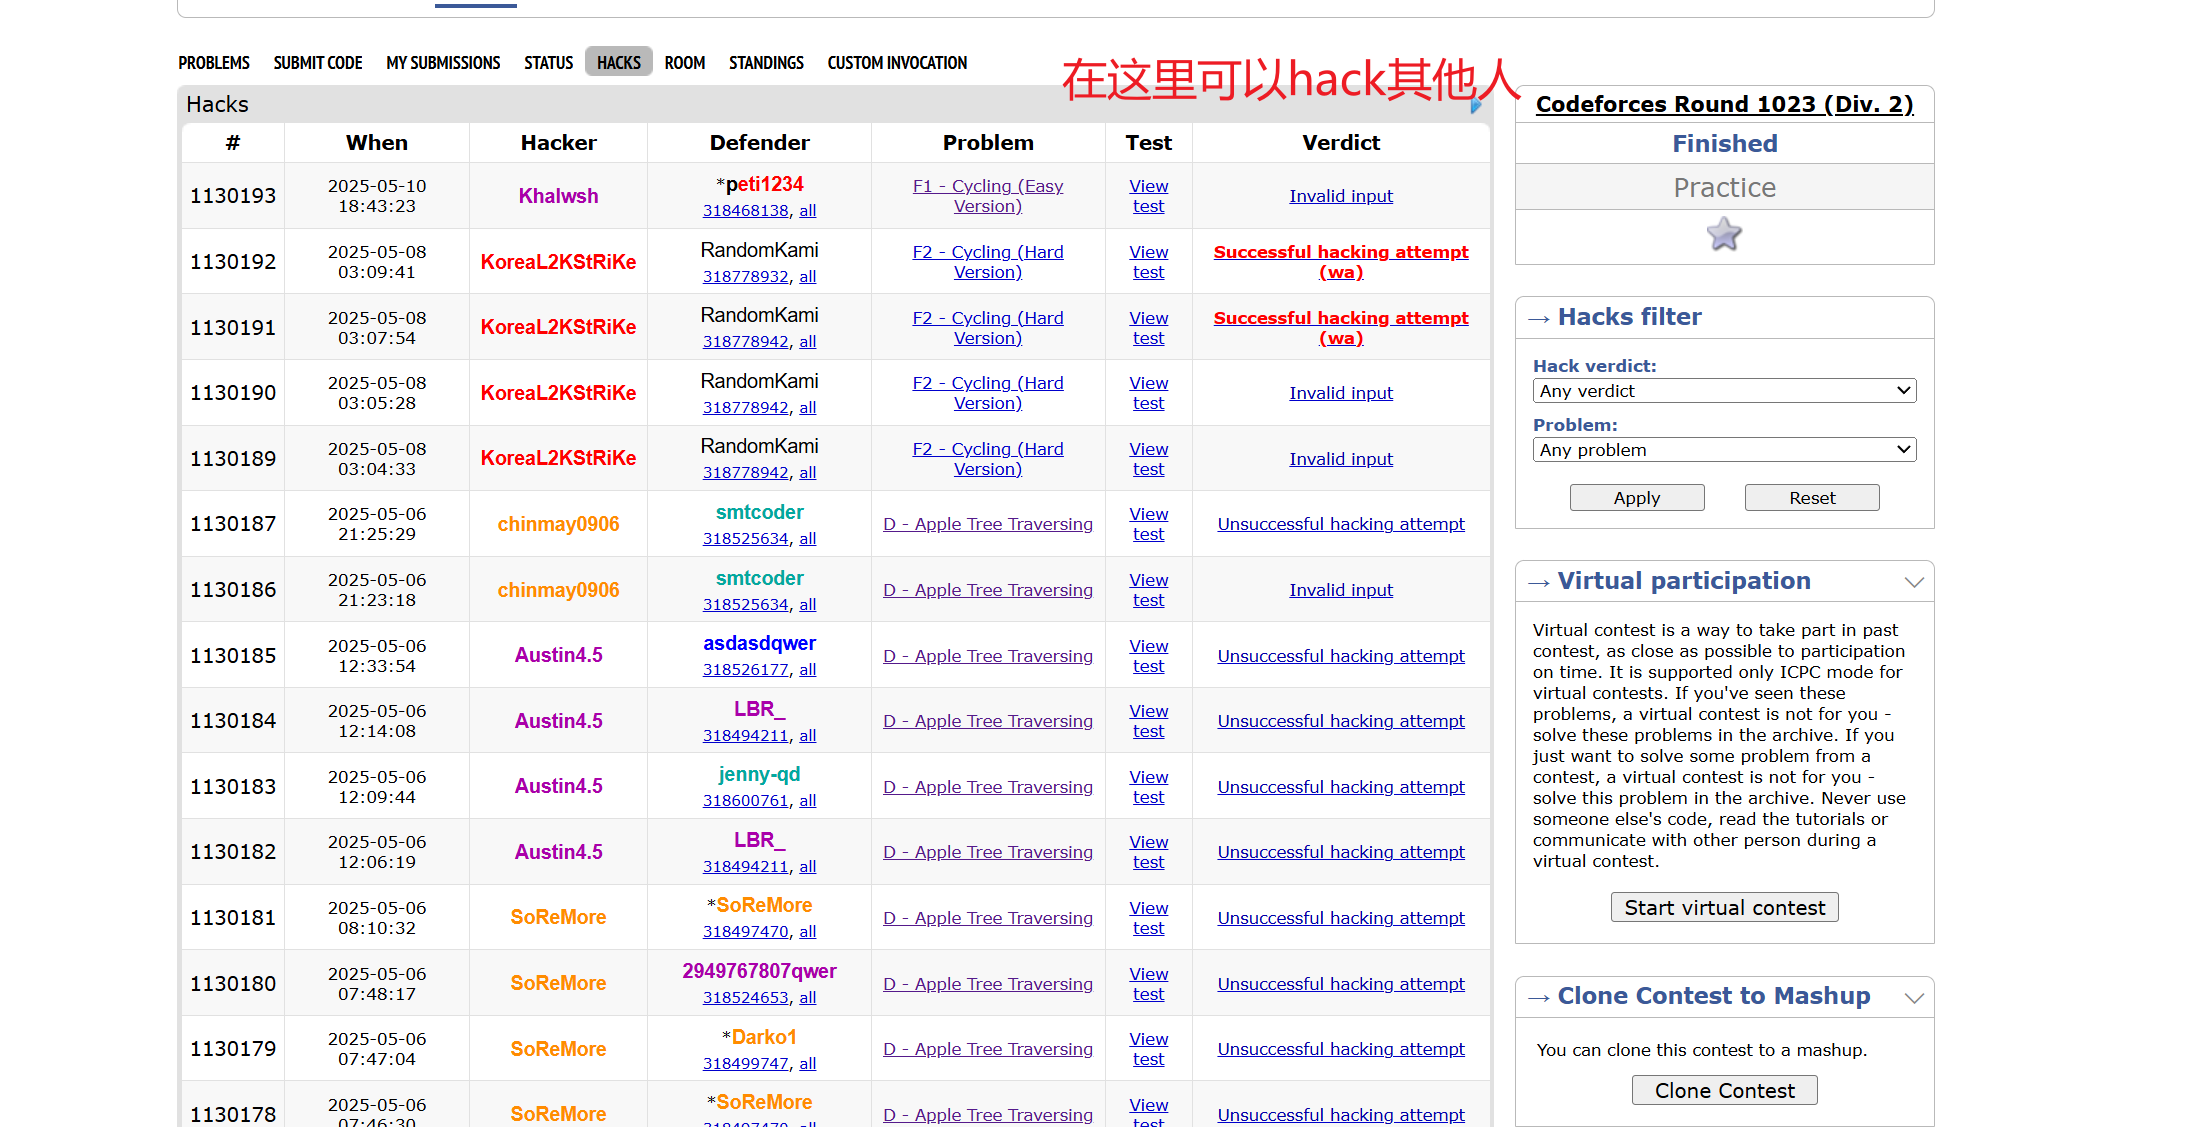This screenshot has height=1127, width=2197.
Task: Collapse the Virtual participation panel
Action: pos(1914,581)
